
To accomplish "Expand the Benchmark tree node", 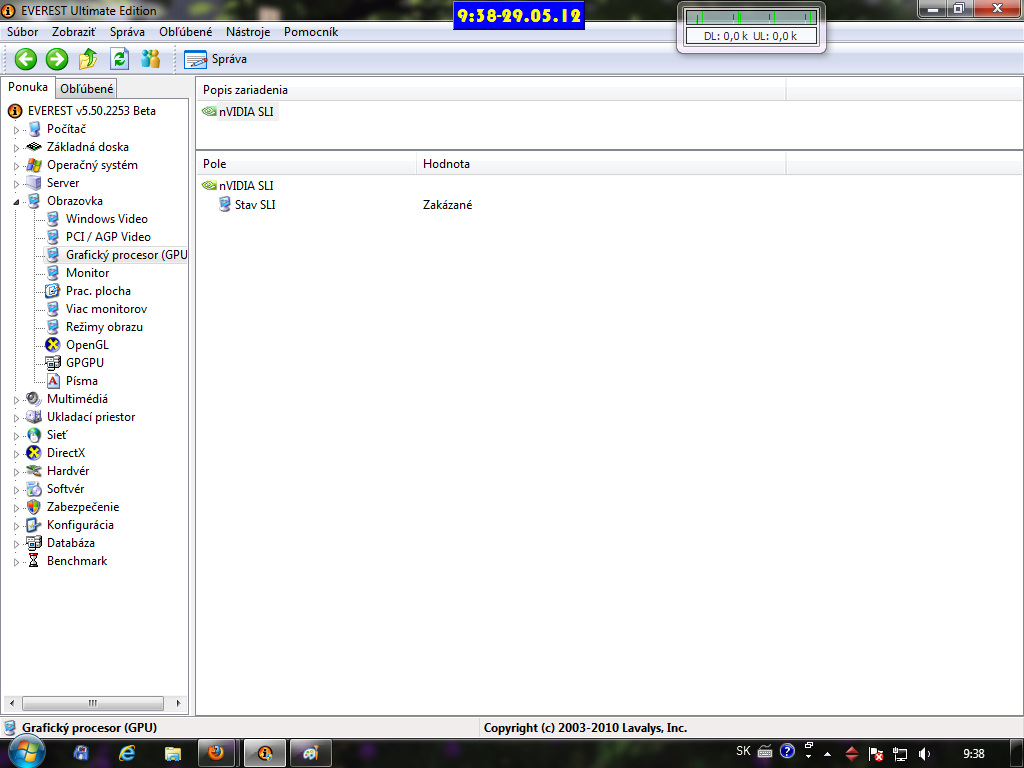I will click(x=16, y=561).
